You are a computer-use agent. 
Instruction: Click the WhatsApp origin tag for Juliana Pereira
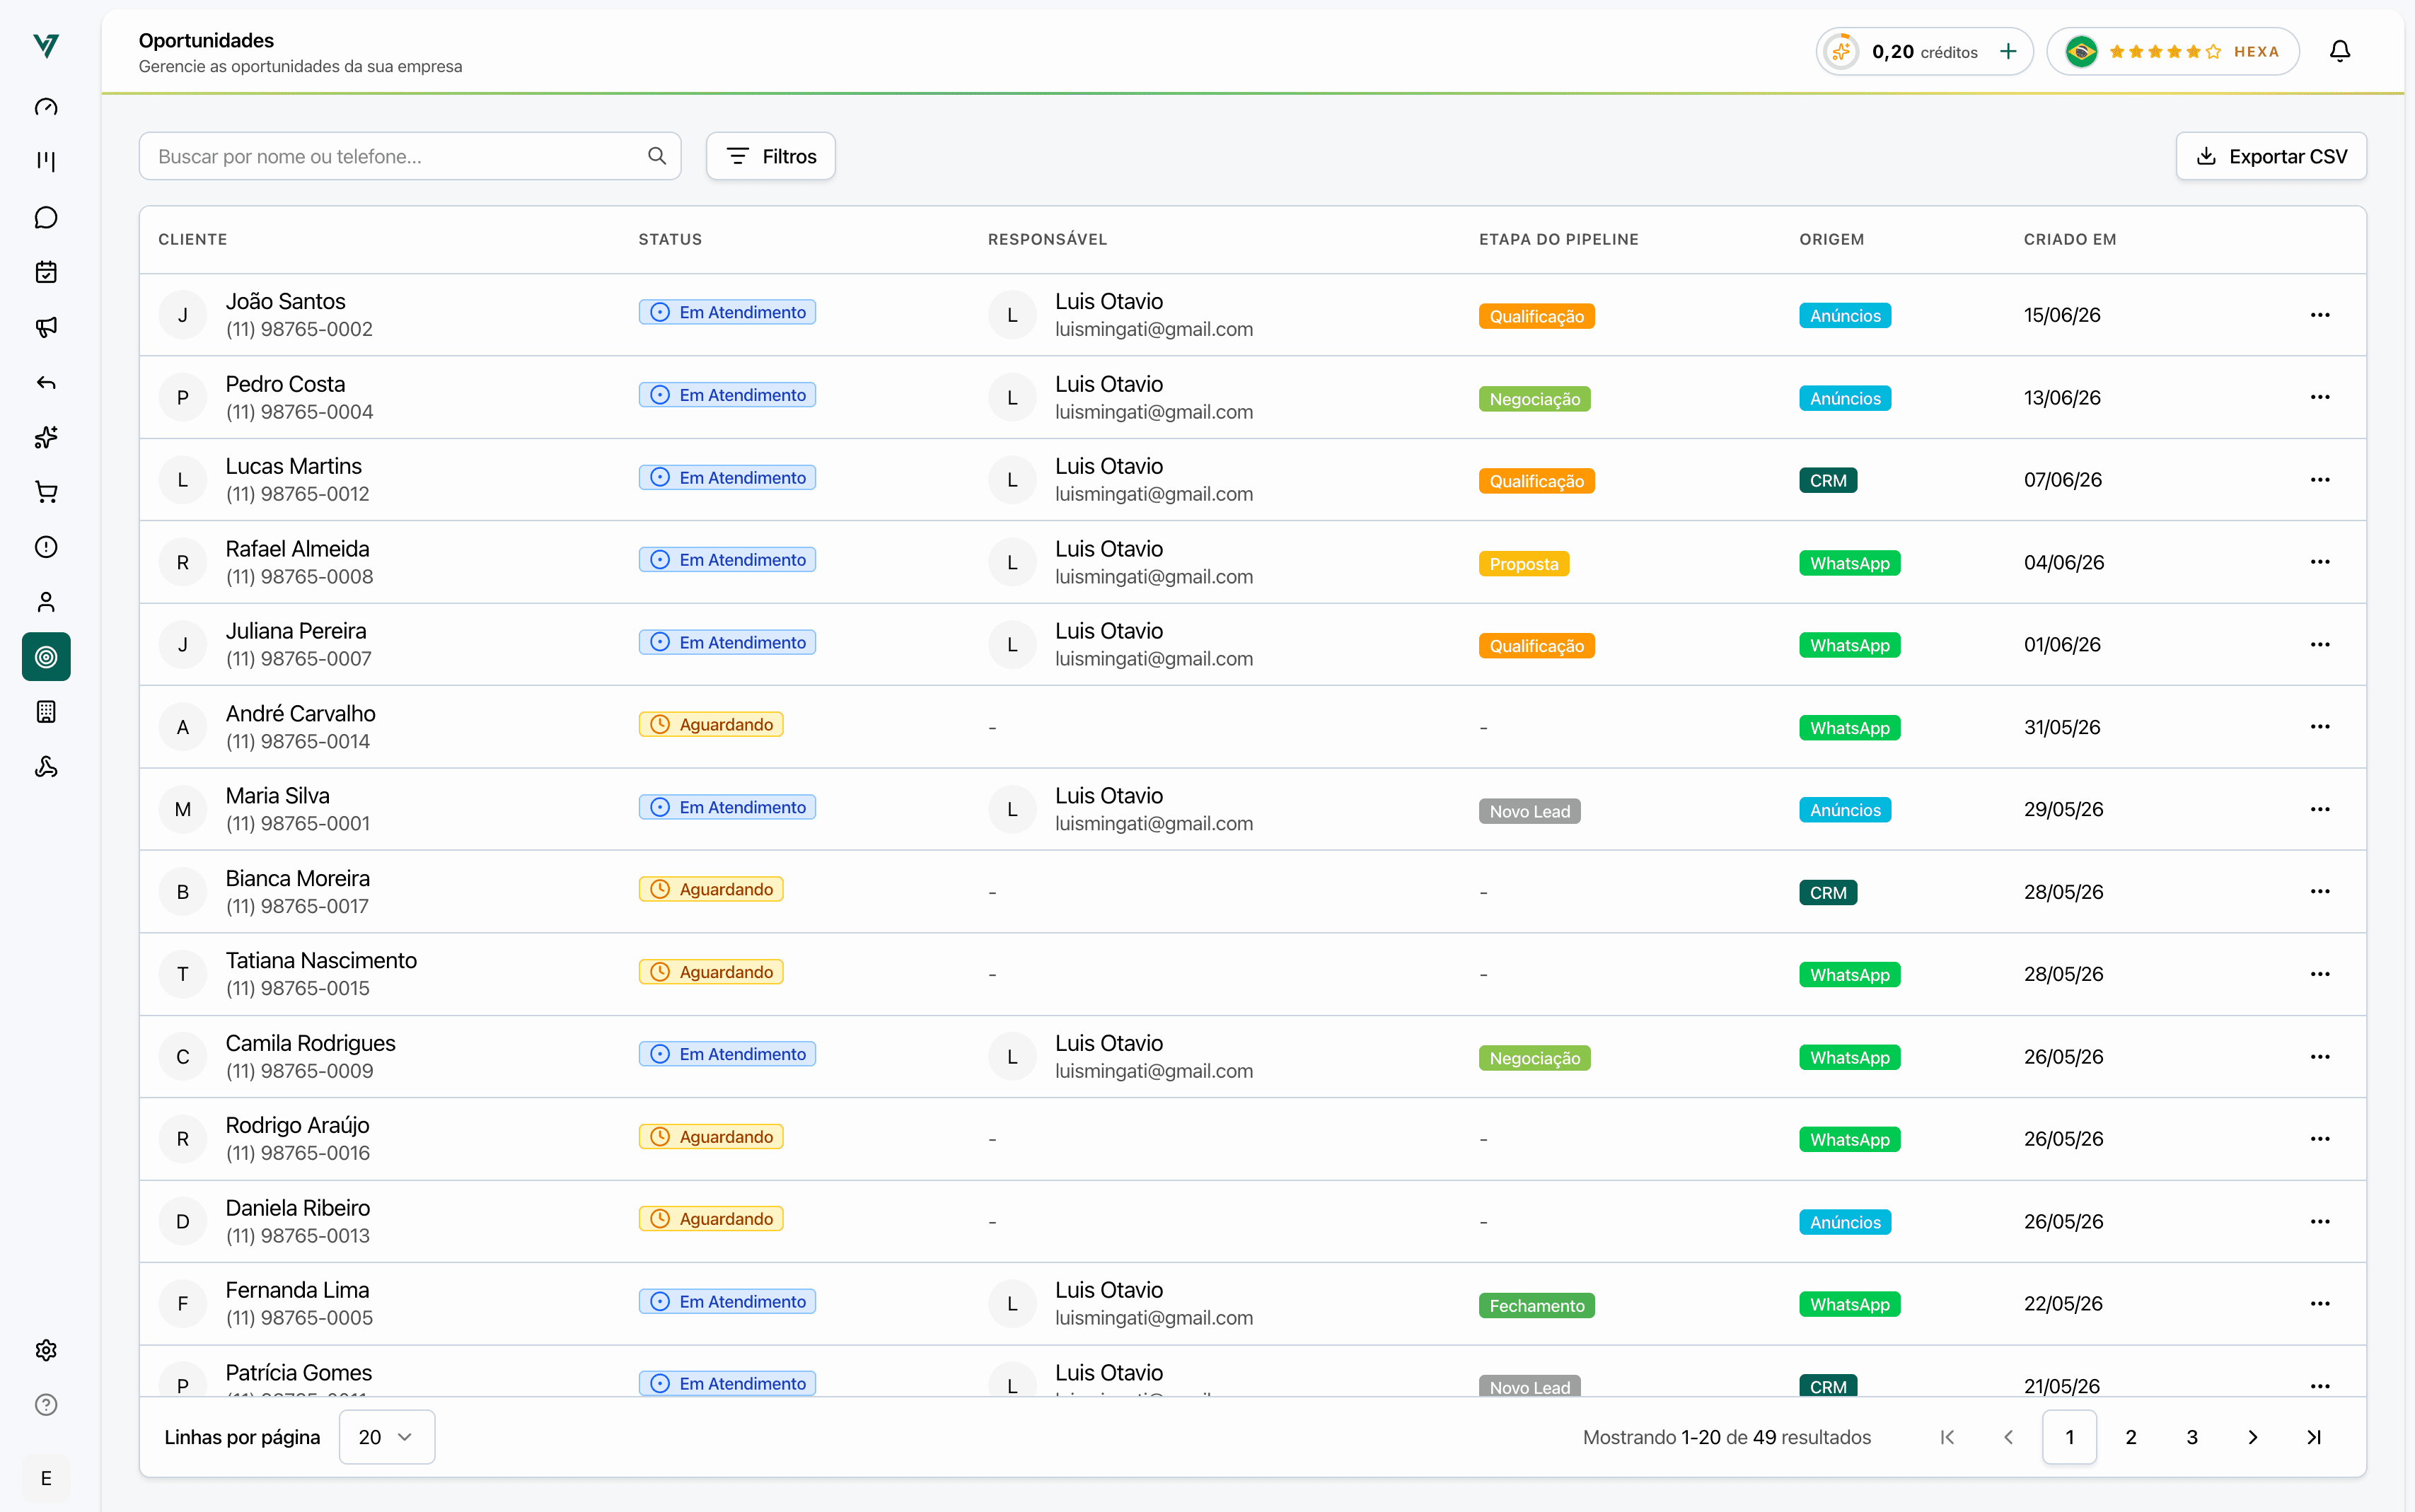(1850, 646)
